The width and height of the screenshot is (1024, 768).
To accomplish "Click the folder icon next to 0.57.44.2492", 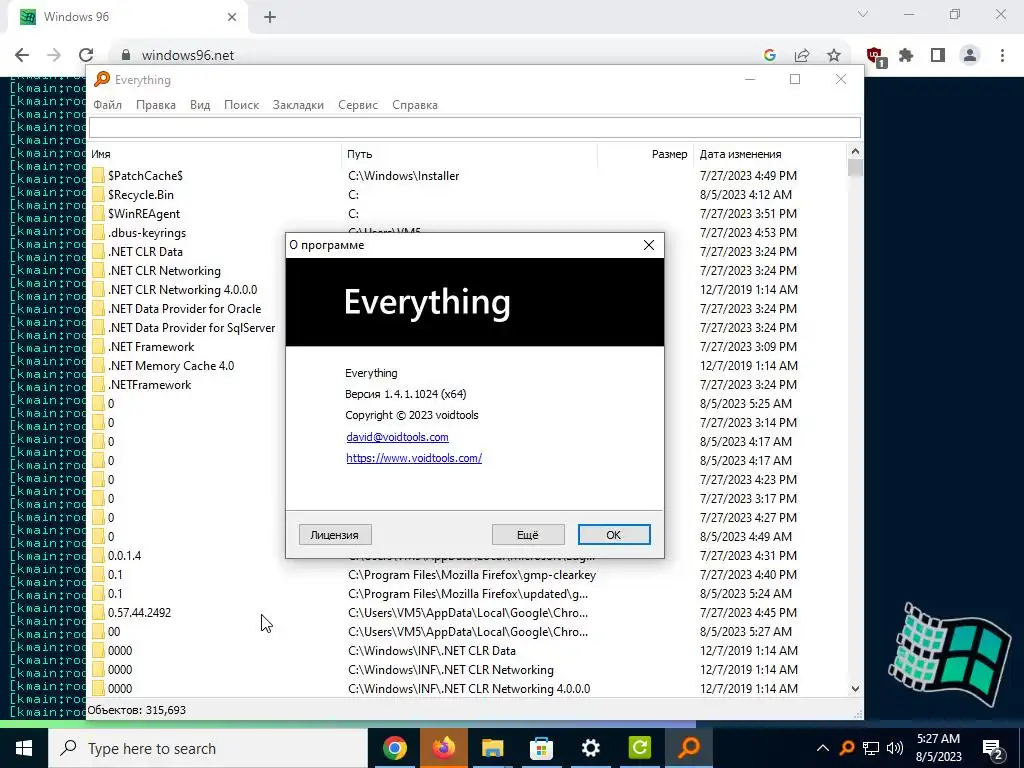I will [98, 613].
